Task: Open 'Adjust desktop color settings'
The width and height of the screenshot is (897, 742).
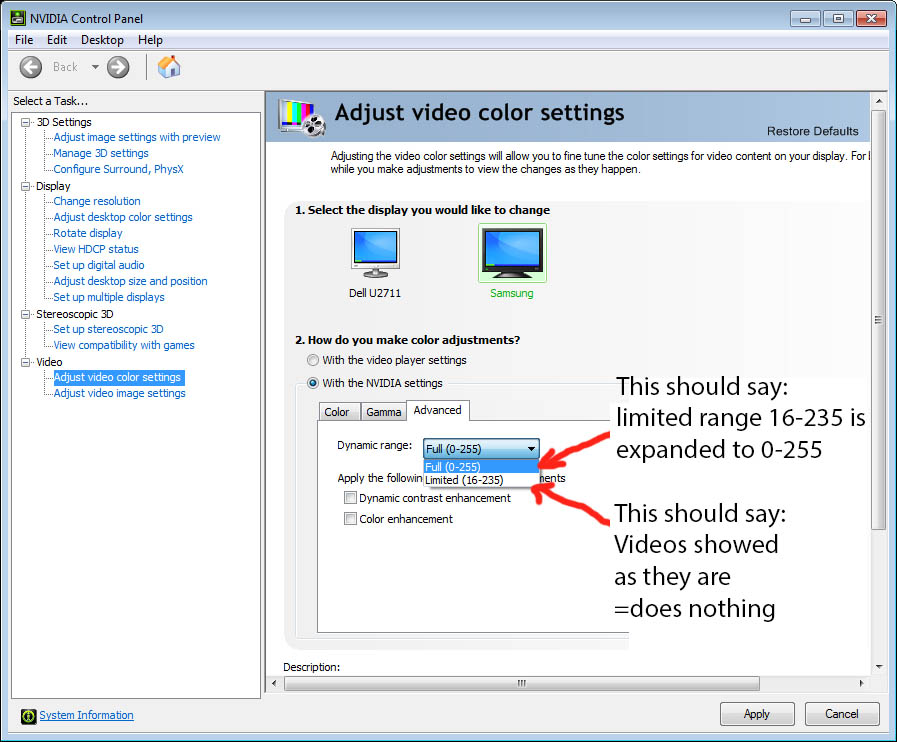Action: (123, 217)
